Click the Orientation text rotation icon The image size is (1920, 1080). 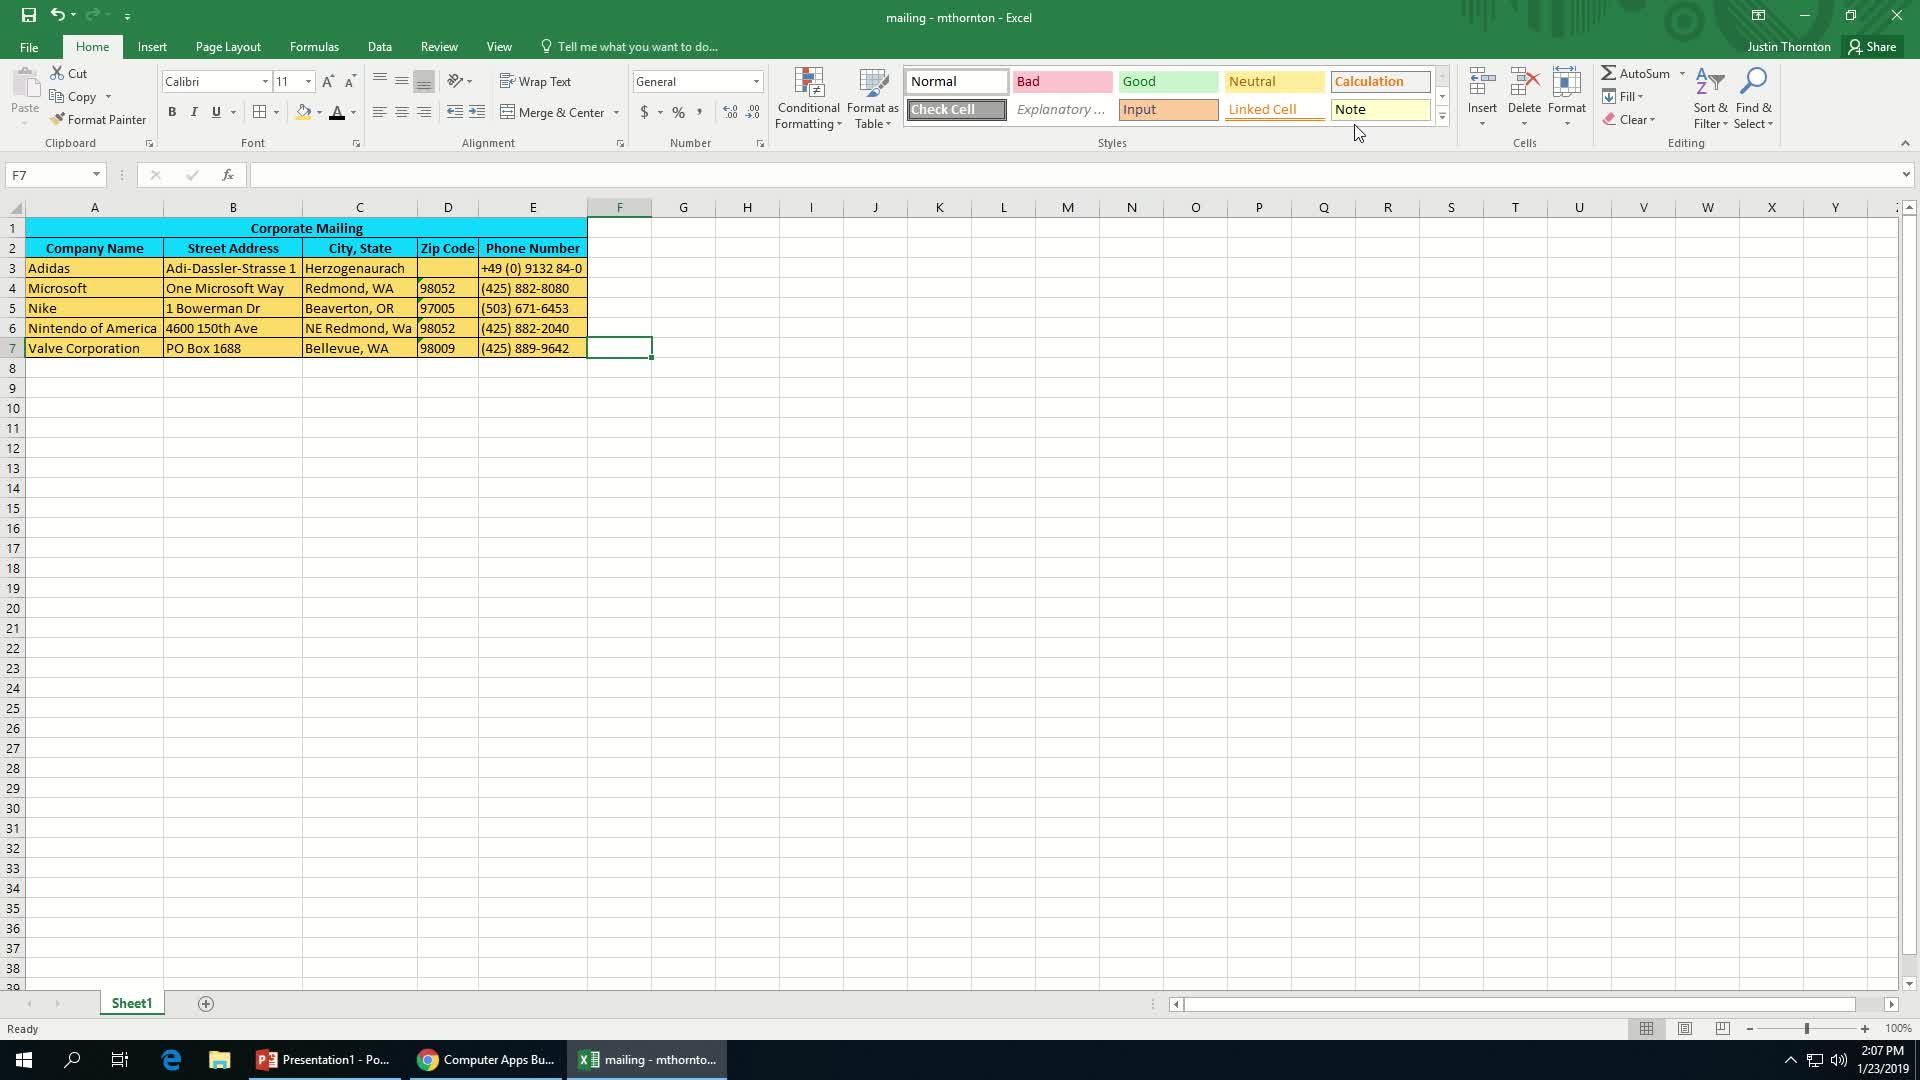coord(455,81)
